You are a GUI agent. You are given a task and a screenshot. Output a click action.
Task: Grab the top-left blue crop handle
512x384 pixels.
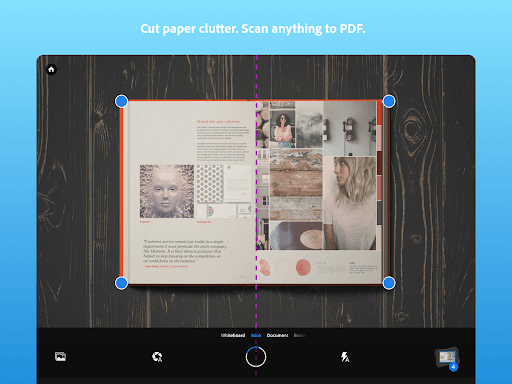pos(121,101)
